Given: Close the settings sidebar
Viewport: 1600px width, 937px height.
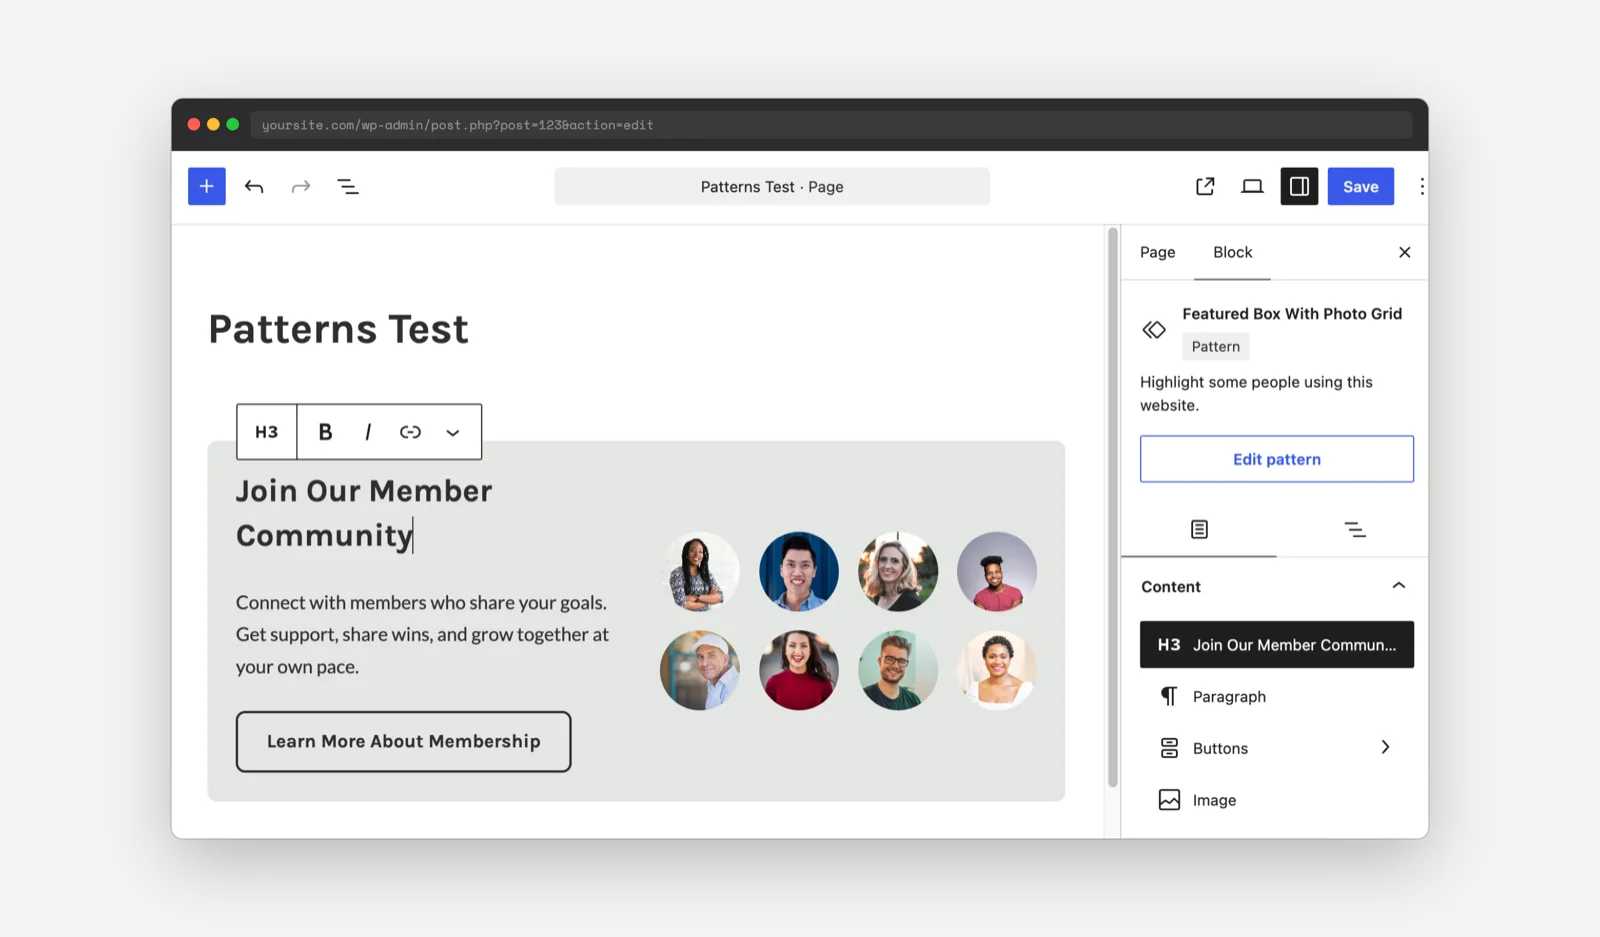Looking at the screenshot, I should point(1404,252).
